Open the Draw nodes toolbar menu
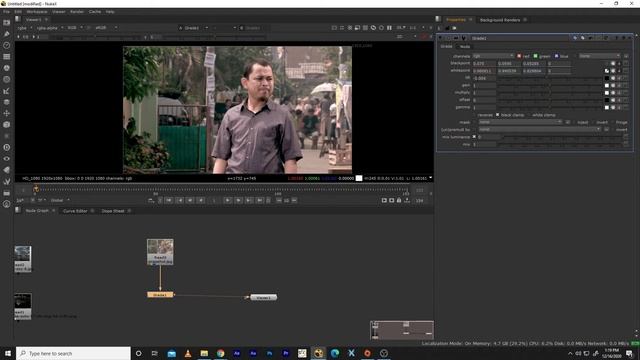Screen dimensions: 640x360 pos(7,34)
